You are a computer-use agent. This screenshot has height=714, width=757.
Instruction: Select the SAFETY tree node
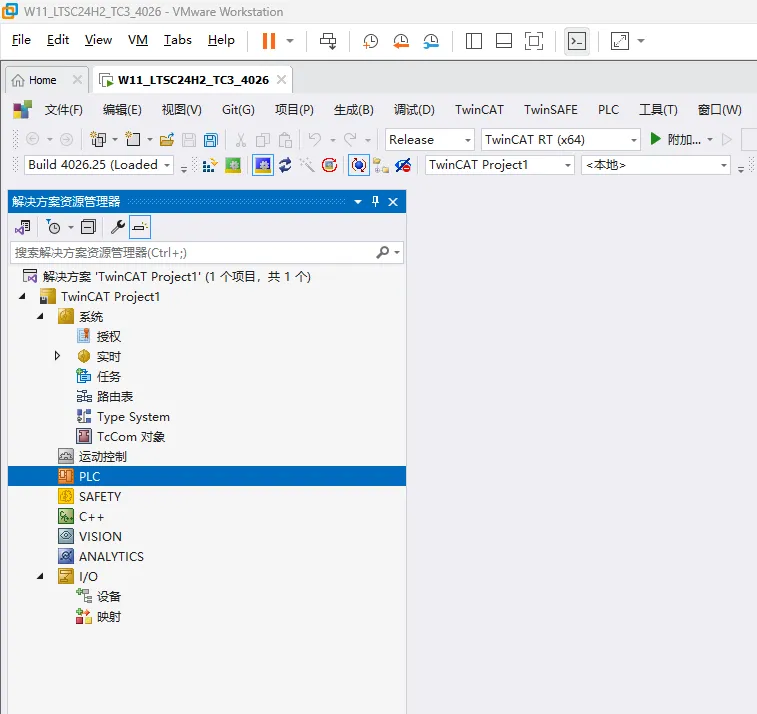coord(99,496)
